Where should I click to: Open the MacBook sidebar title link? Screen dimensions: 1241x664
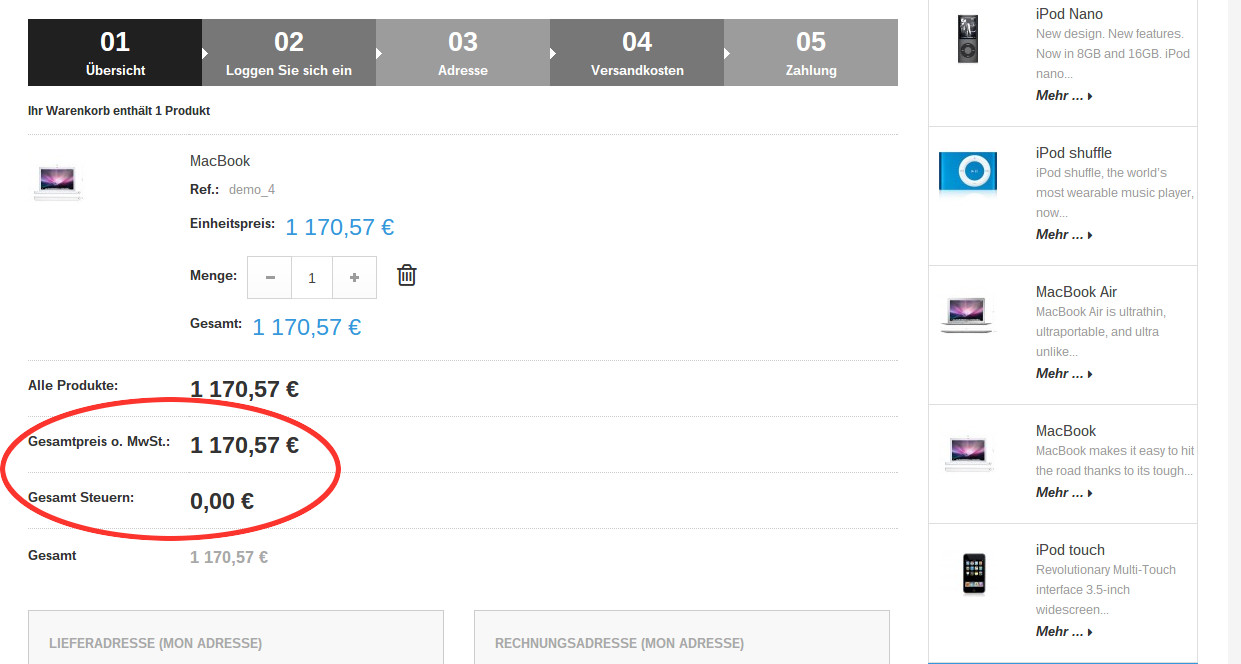coord(1066,431)
